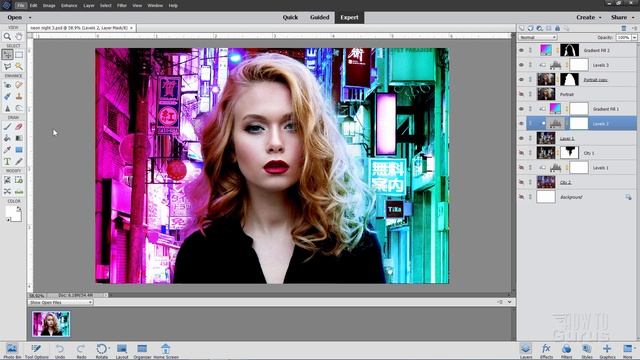Expand the Open button dropdown arrow
Screen dimensions: 640x360
point(30,18)
